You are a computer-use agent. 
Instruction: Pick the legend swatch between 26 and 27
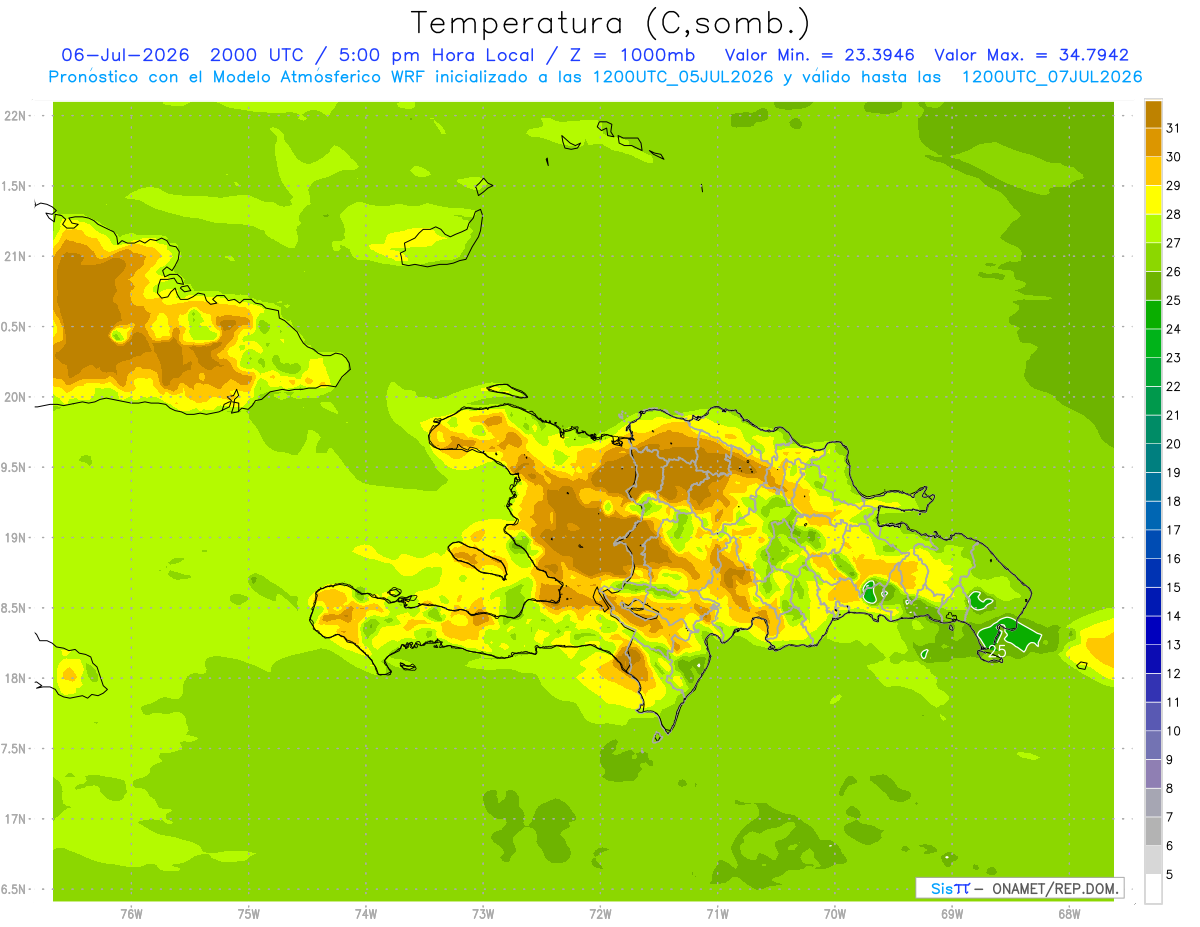click(x=1153, y=257)
